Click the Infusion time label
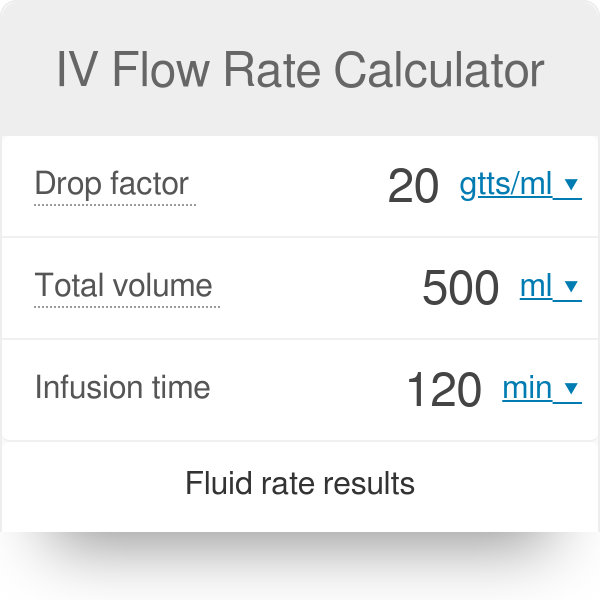600x600 pixels. tap(122, 387)
